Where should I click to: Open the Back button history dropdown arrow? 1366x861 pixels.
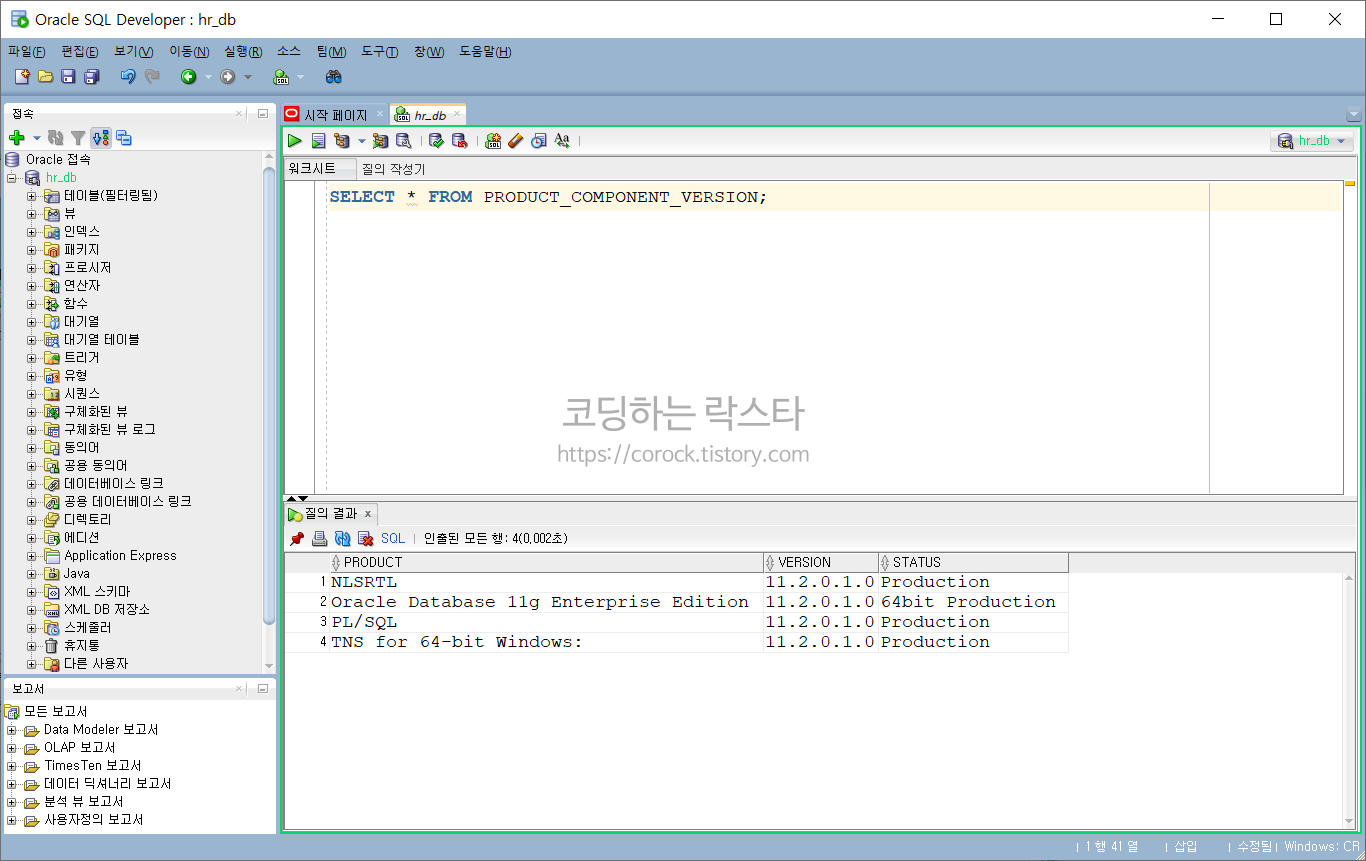tap(208, 77)
